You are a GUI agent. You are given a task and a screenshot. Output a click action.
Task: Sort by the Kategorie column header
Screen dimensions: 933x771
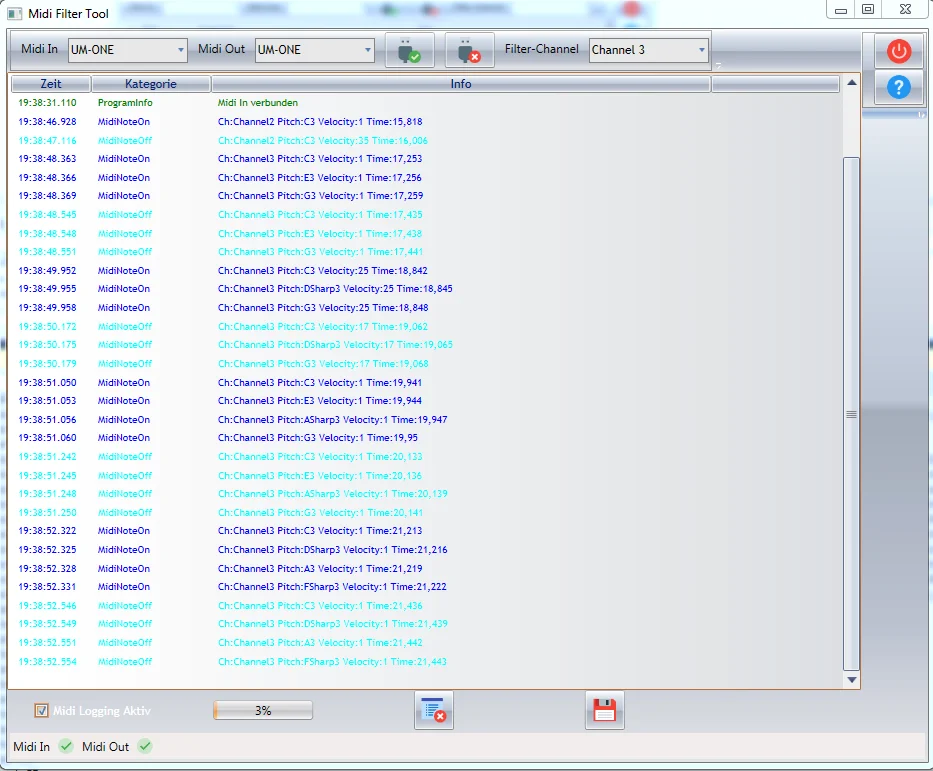151,84
